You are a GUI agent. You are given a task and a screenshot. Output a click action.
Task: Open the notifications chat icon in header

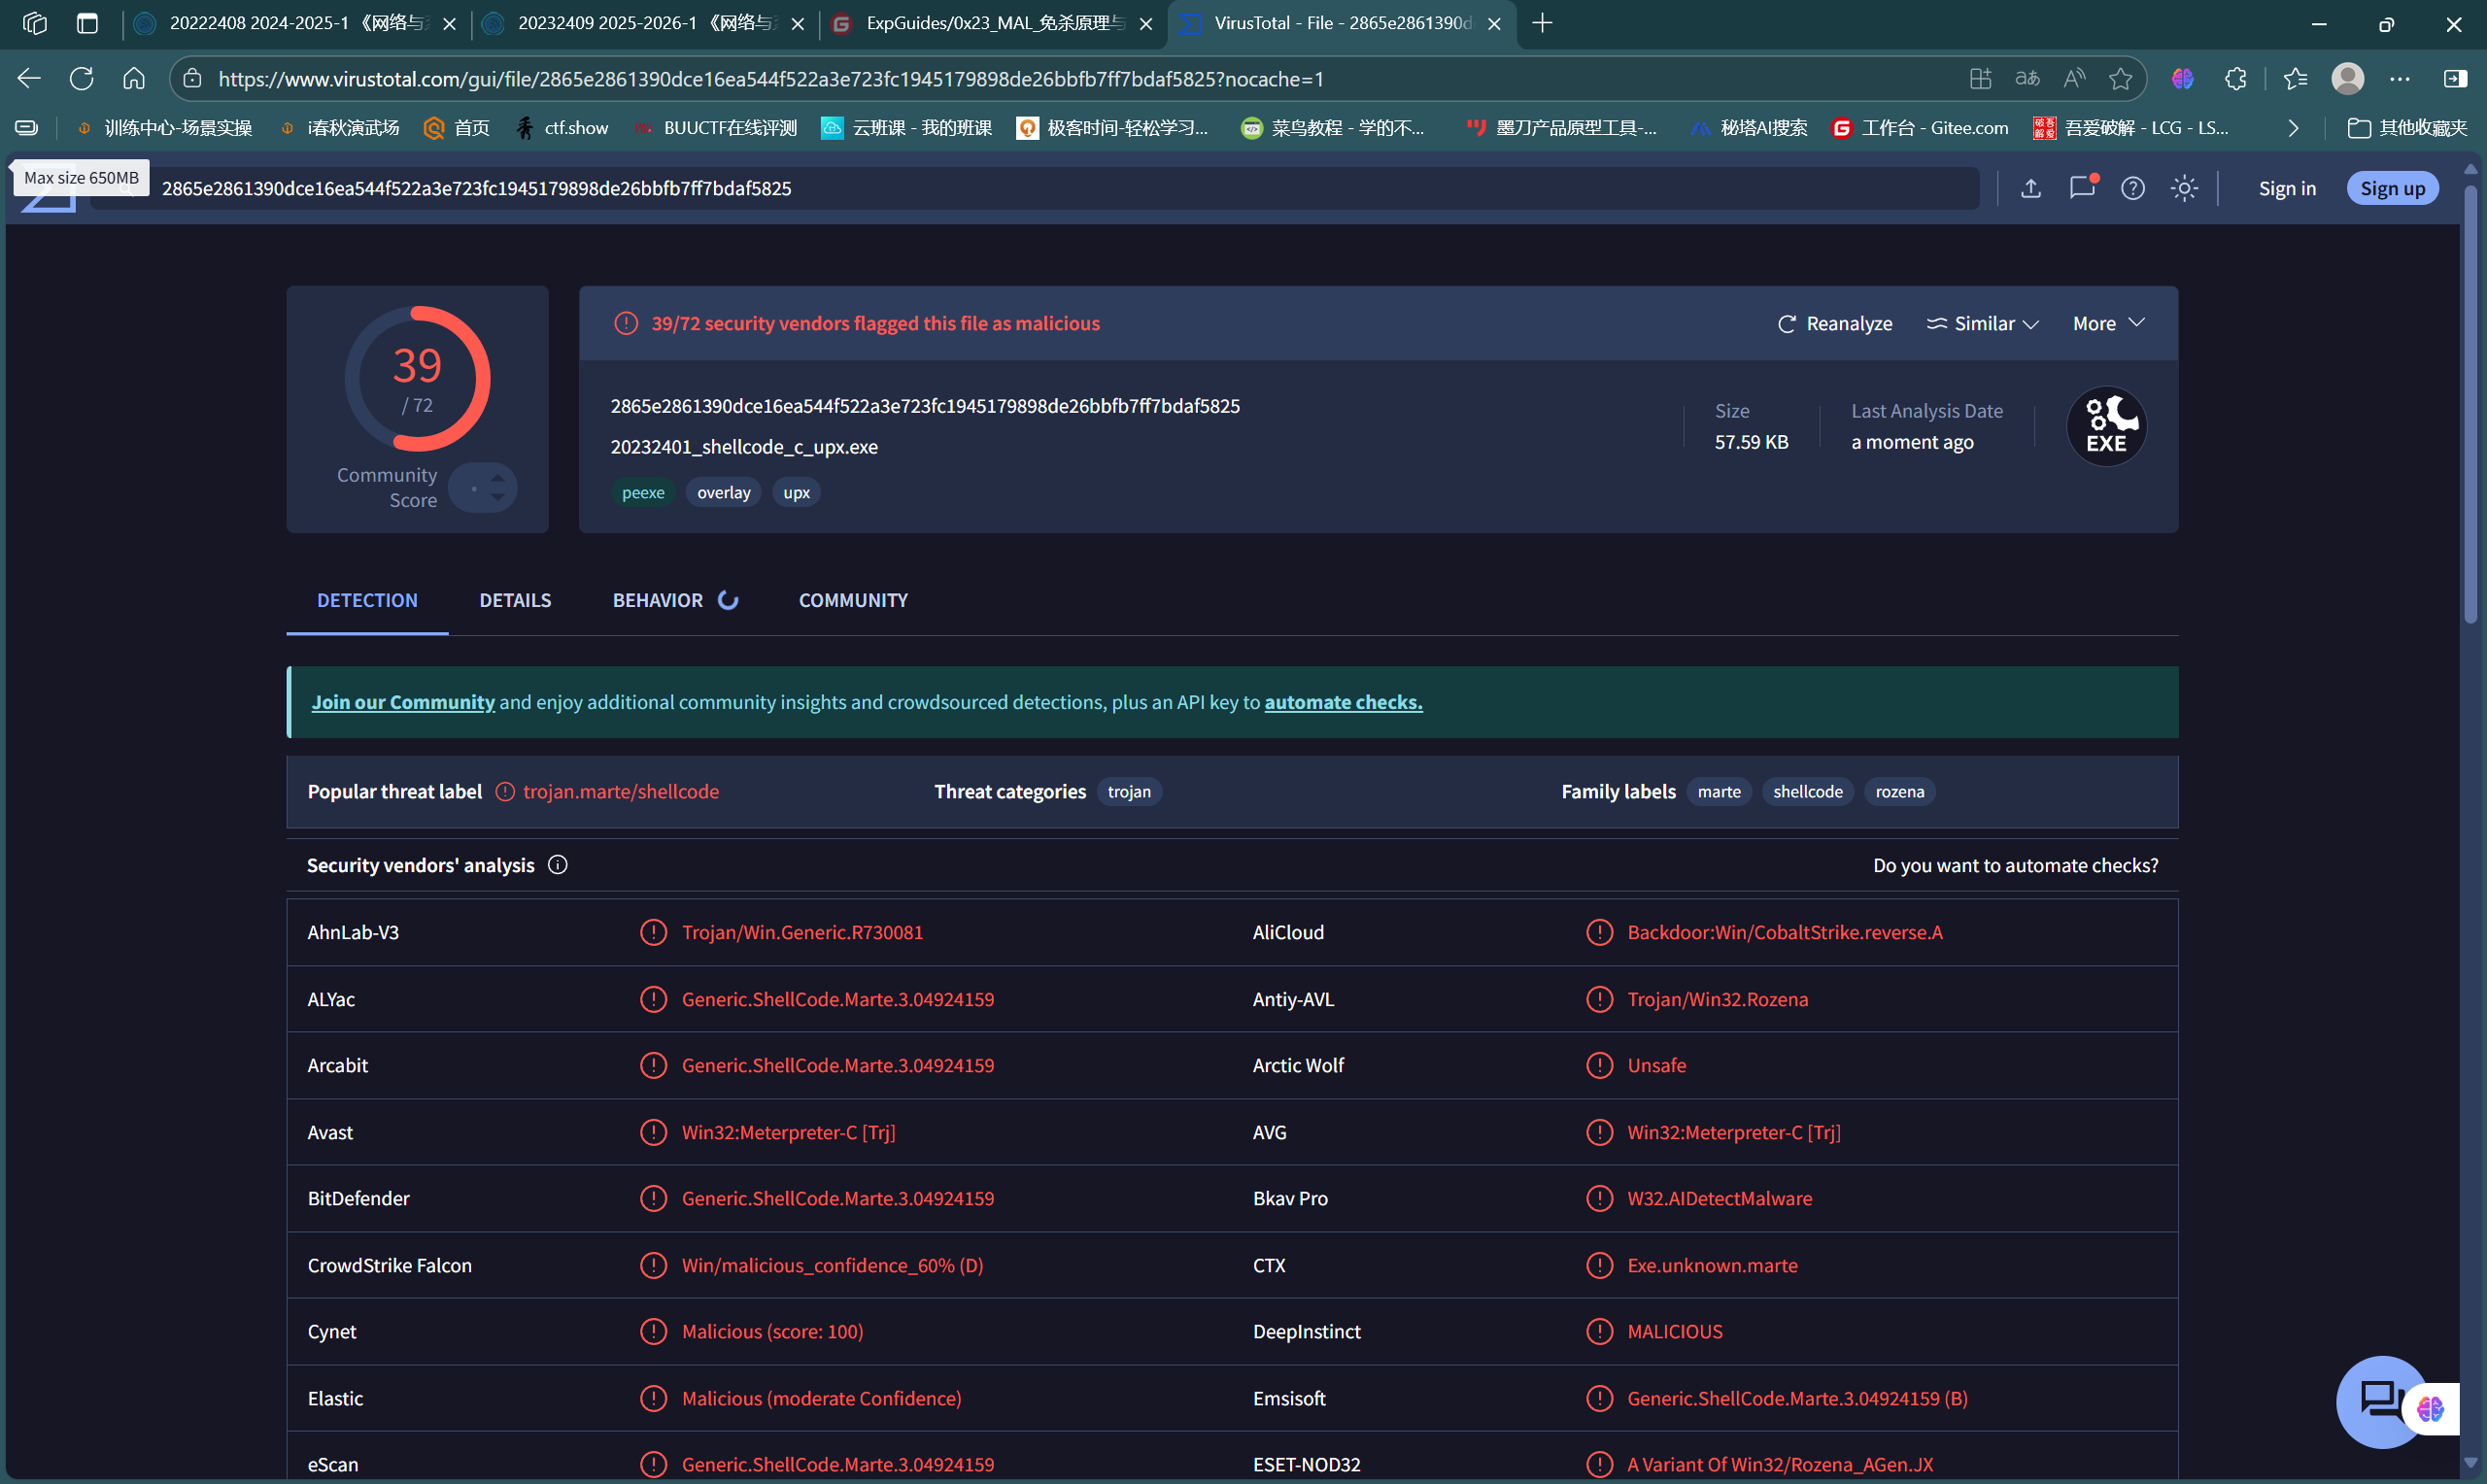[2081, 188]
